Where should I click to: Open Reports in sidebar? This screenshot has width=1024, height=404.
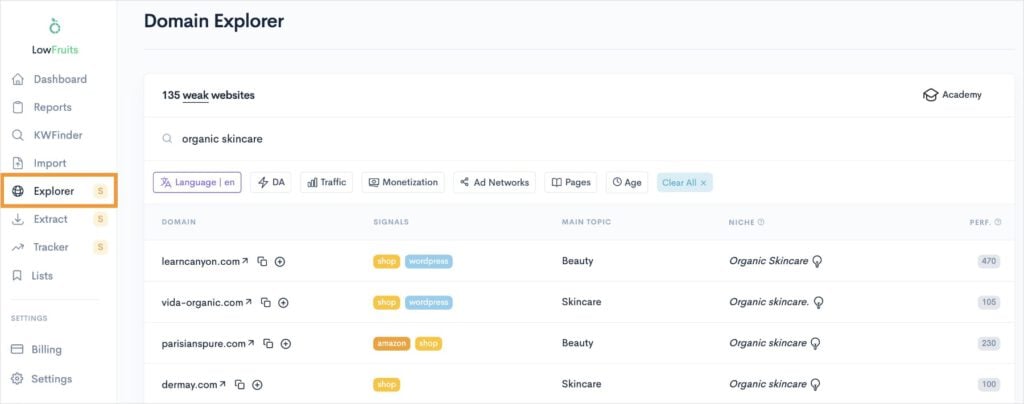click(x=42, y=107)
